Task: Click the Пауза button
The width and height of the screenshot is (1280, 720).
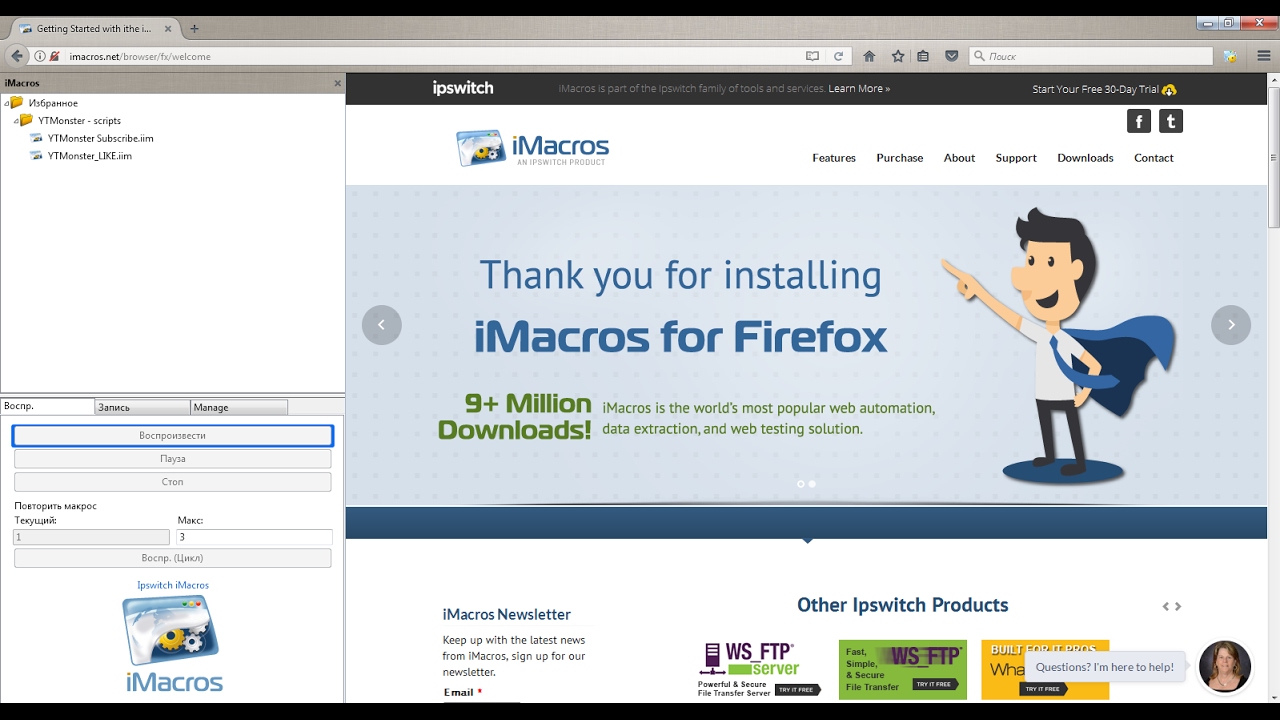Action: tap(172, 459)
